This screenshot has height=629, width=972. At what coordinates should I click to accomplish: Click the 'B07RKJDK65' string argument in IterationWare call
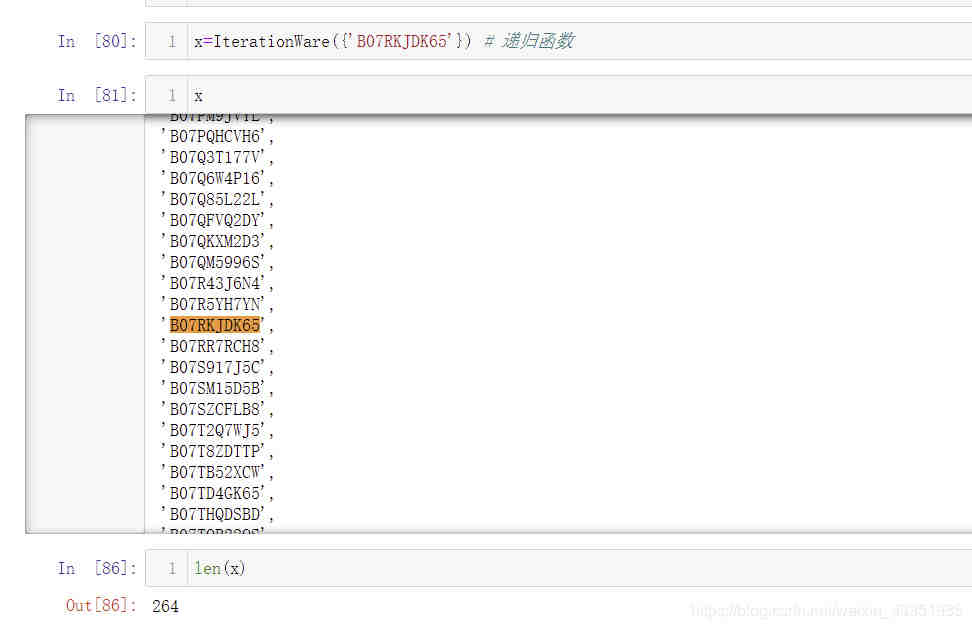tap(401, 41)
